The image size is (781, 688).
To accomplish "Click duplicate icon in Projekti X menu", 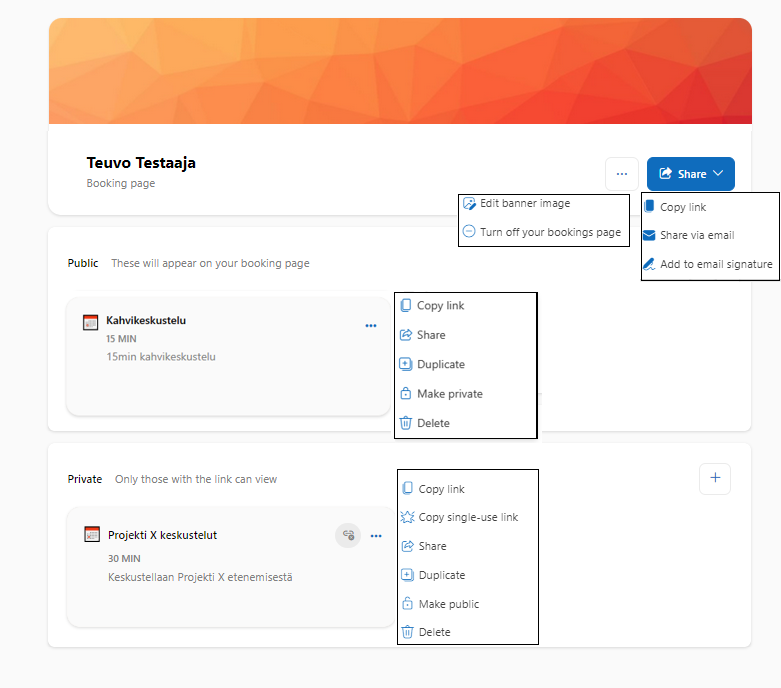I will coord(407,575).
